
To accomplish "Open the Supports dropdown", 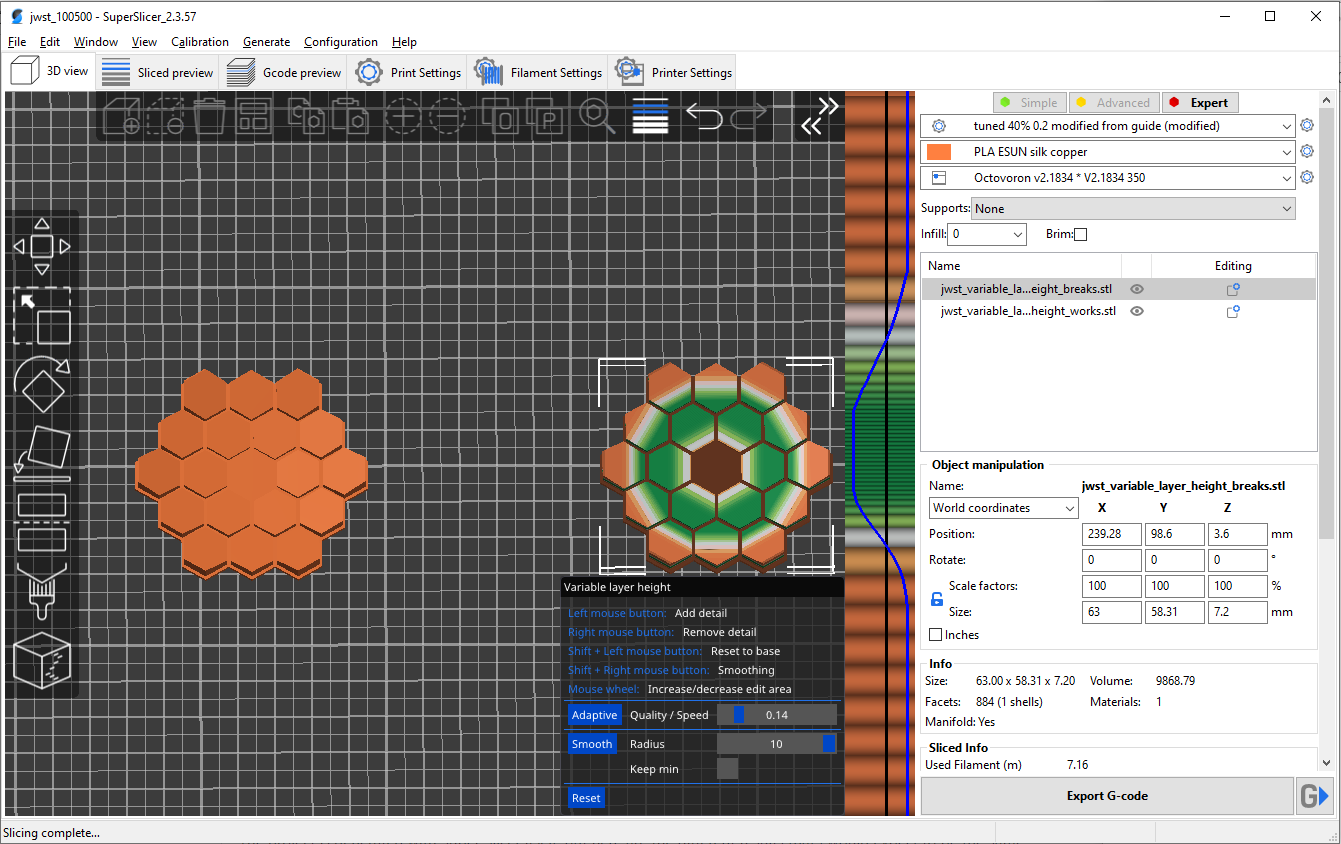I will tap(1133, 208).
